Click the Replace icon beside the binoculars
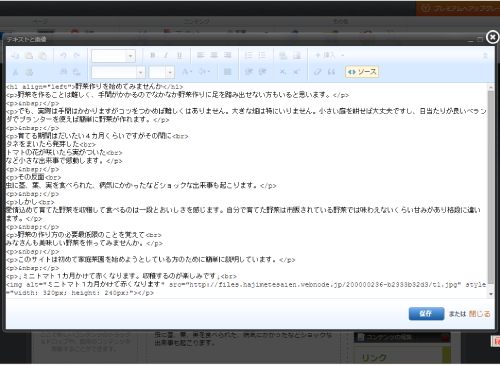Image resolution: width=500 pixels, height=365 pixels. [77, 72]
